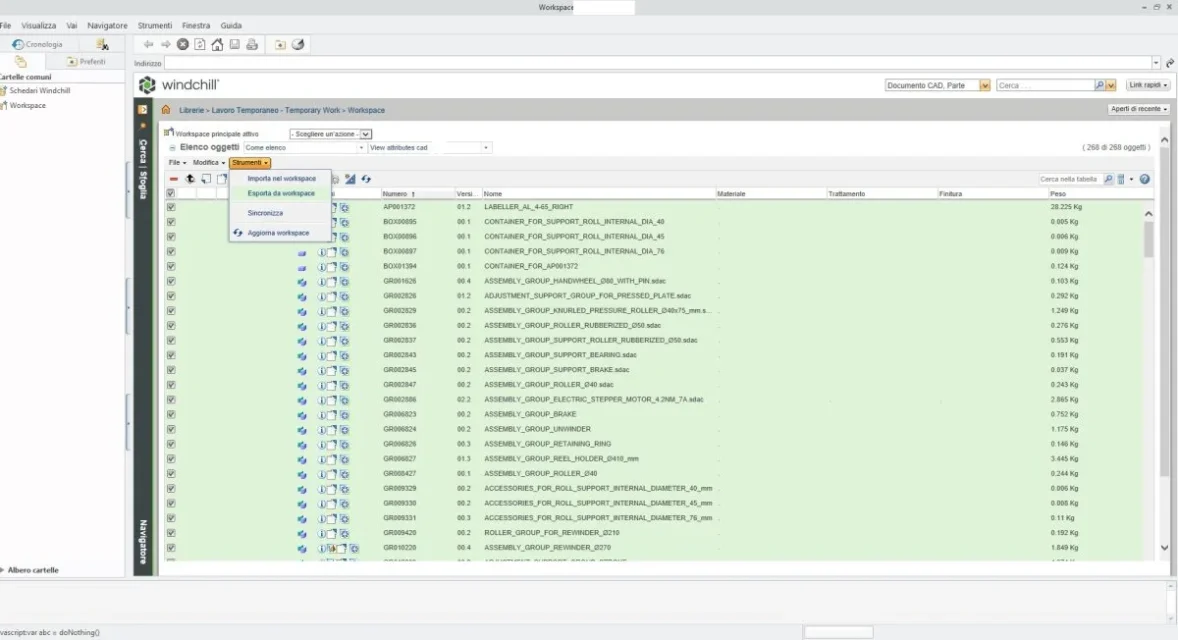Click the info icon for GR001626 row
1178x640 pixels.
tap(322, 281)
